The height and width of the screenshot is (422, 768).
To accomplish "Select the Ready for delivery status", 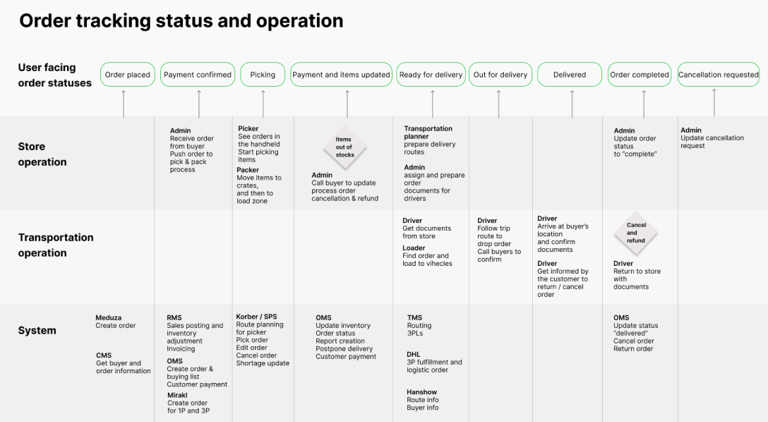I will 431,74.
